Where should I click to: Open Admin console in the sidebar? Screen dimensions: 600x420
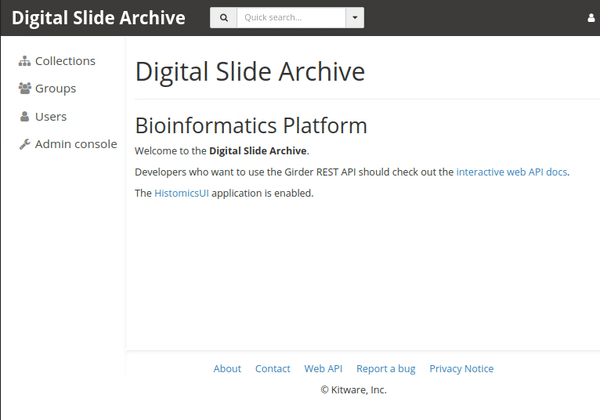pos(68,144)
